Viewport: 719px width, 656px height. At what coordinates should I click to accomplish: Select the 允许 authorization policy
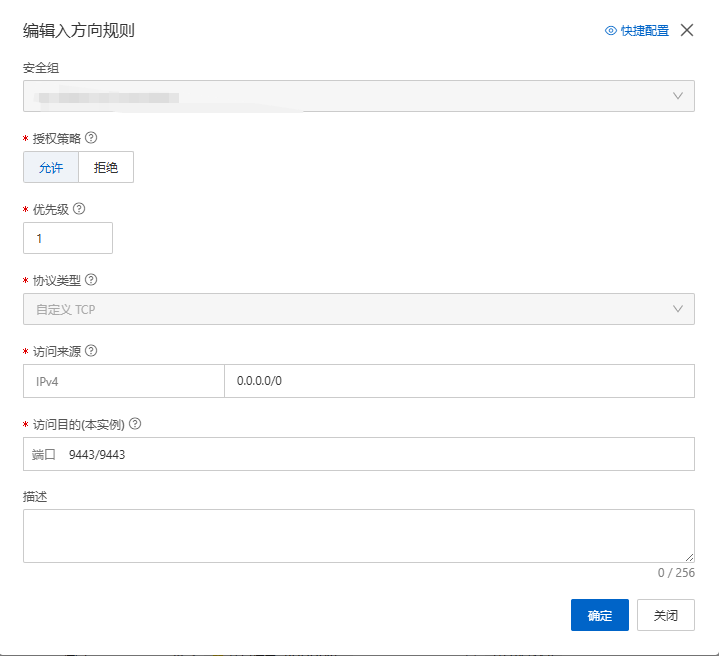point(51,167)
